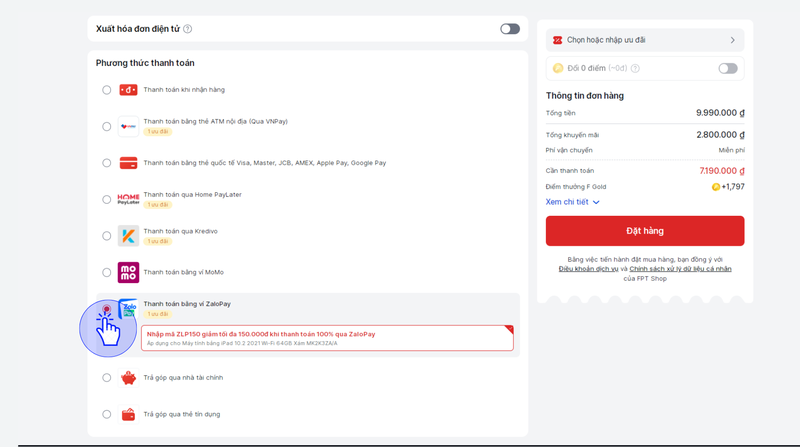The width and height of the screenshot is (800, 447).
Task: Select ZaloPay wallet radio button
Action: pos(106,309)
